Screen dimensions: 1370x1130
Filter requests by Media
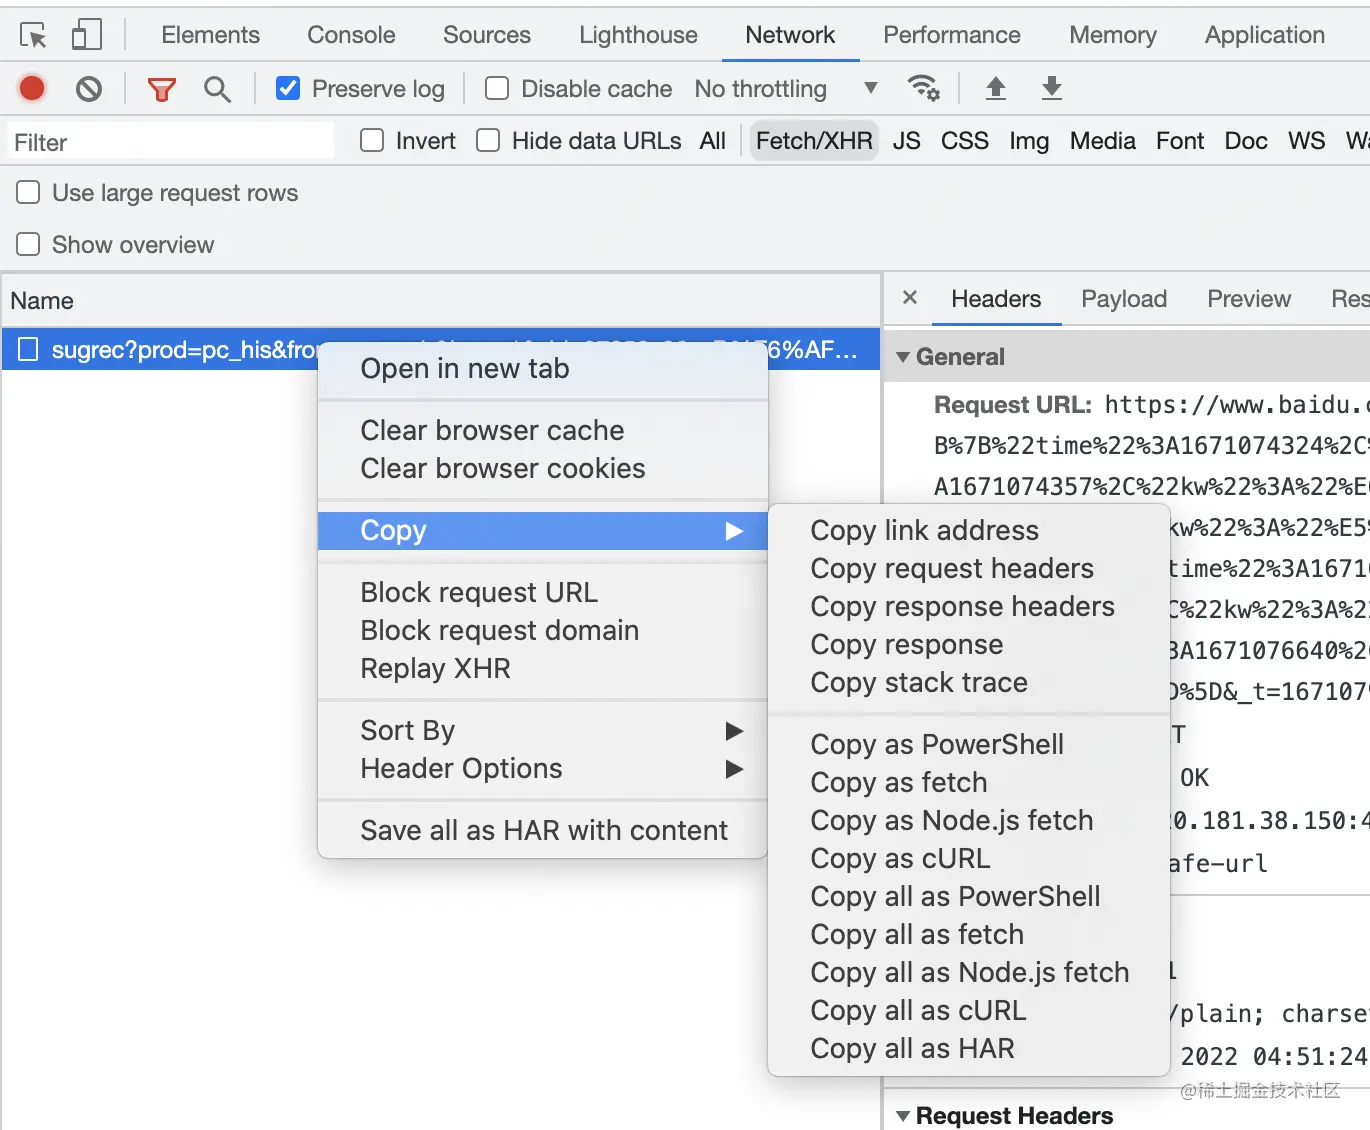pos(1103,141)
